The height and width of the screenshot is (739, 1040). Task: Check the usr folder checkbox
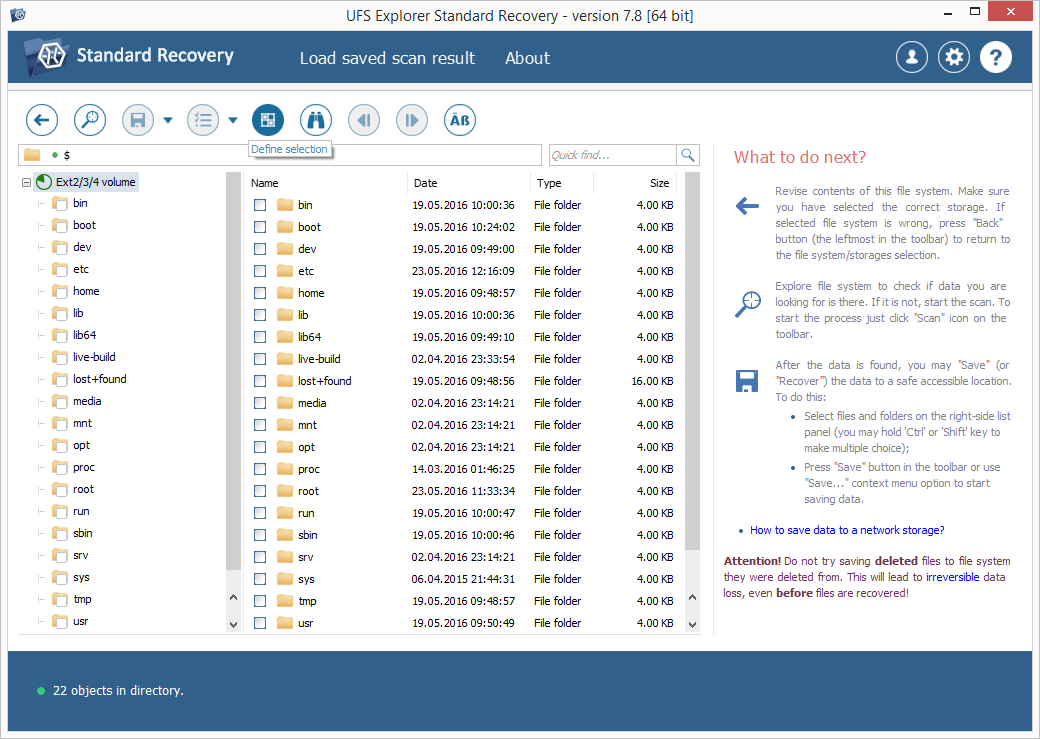tap(260, 623)
